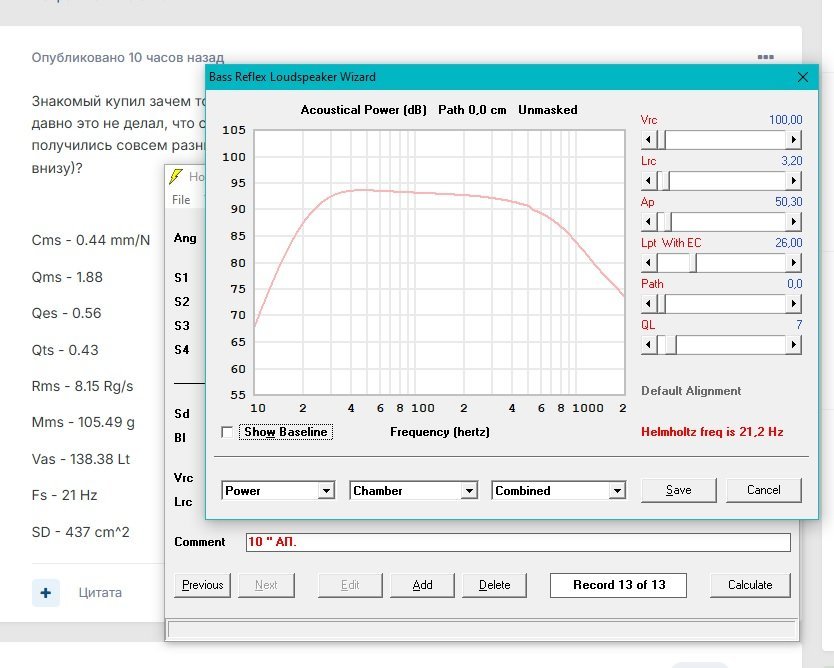Click the Cancel button in the wizard

(763, 490)
